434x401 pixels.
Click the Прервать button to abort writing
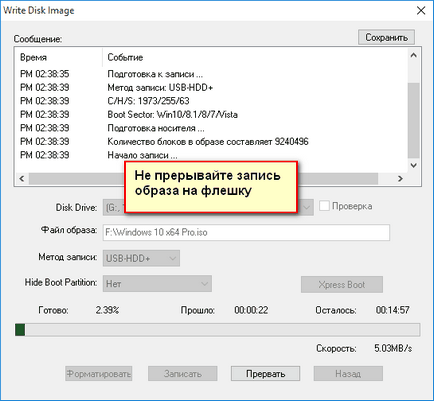[x=265, y=374]
